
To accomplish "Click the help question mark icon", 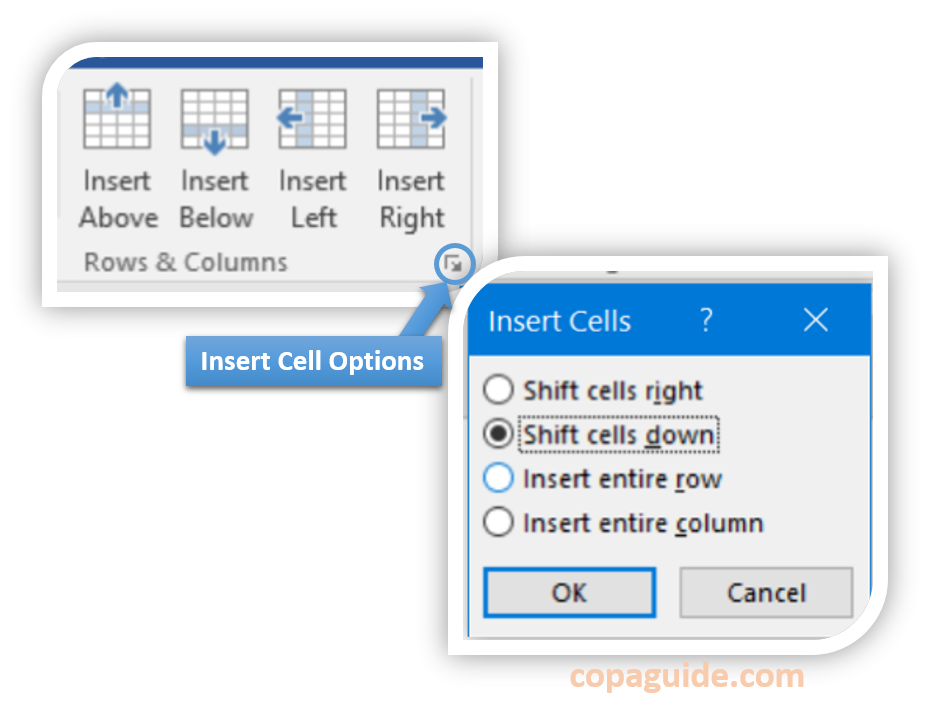I will [x=706, y=321].
